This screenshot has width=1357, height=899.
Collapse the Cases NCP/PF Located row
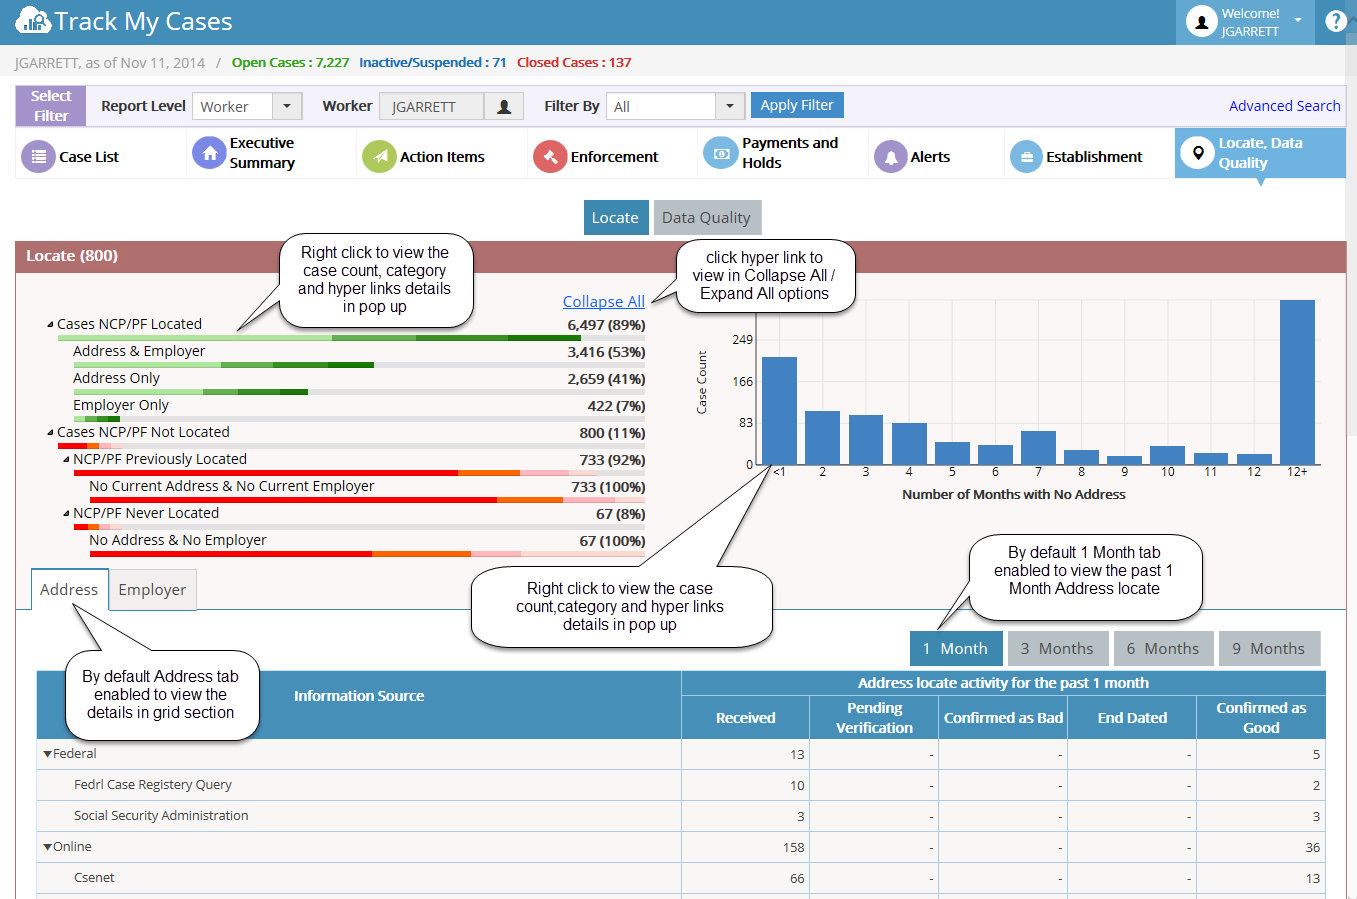click(x=51, y=324)
